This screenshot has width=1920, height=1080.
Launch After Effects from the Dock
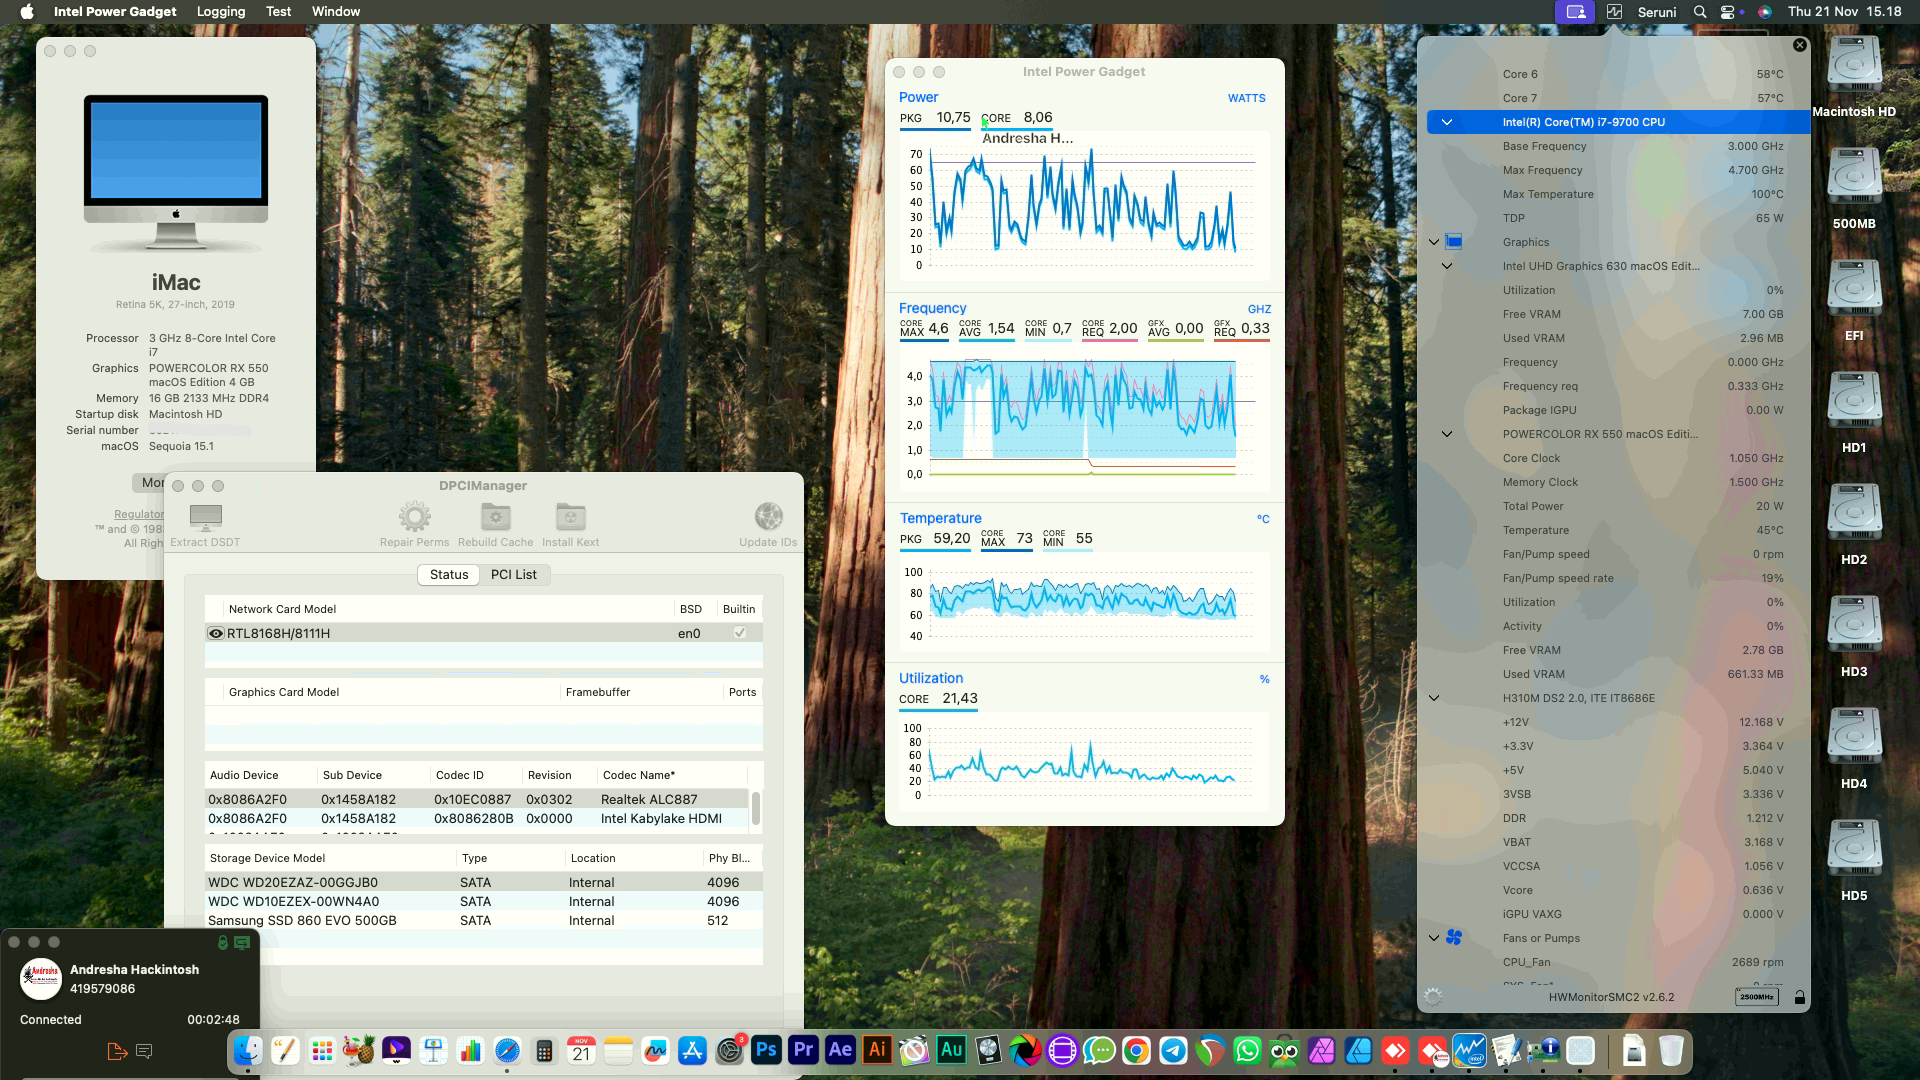tap(840, 1050)
